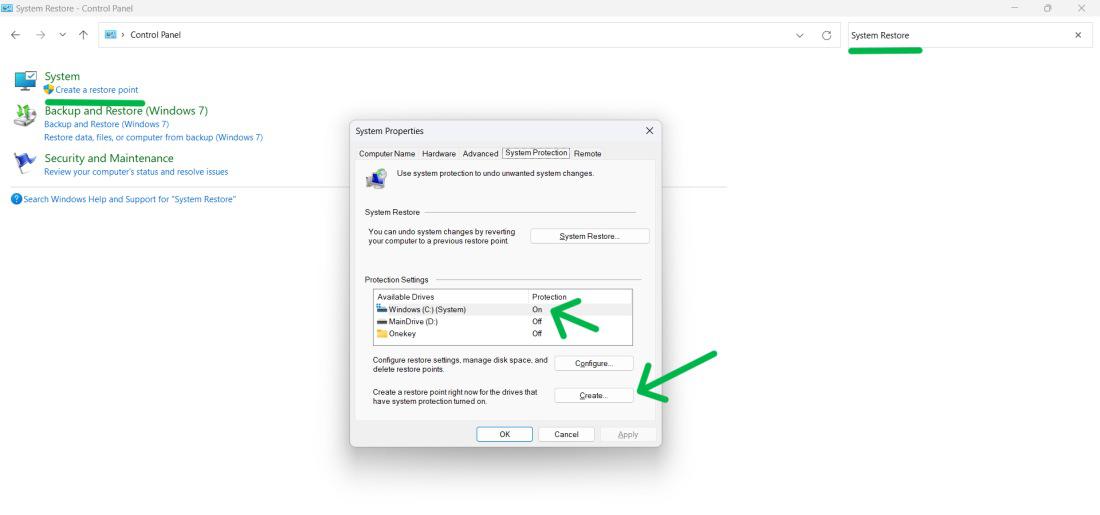Close the System Properties dialog
The height and width of the screenshot is (515, 1100).
[650, 131]
